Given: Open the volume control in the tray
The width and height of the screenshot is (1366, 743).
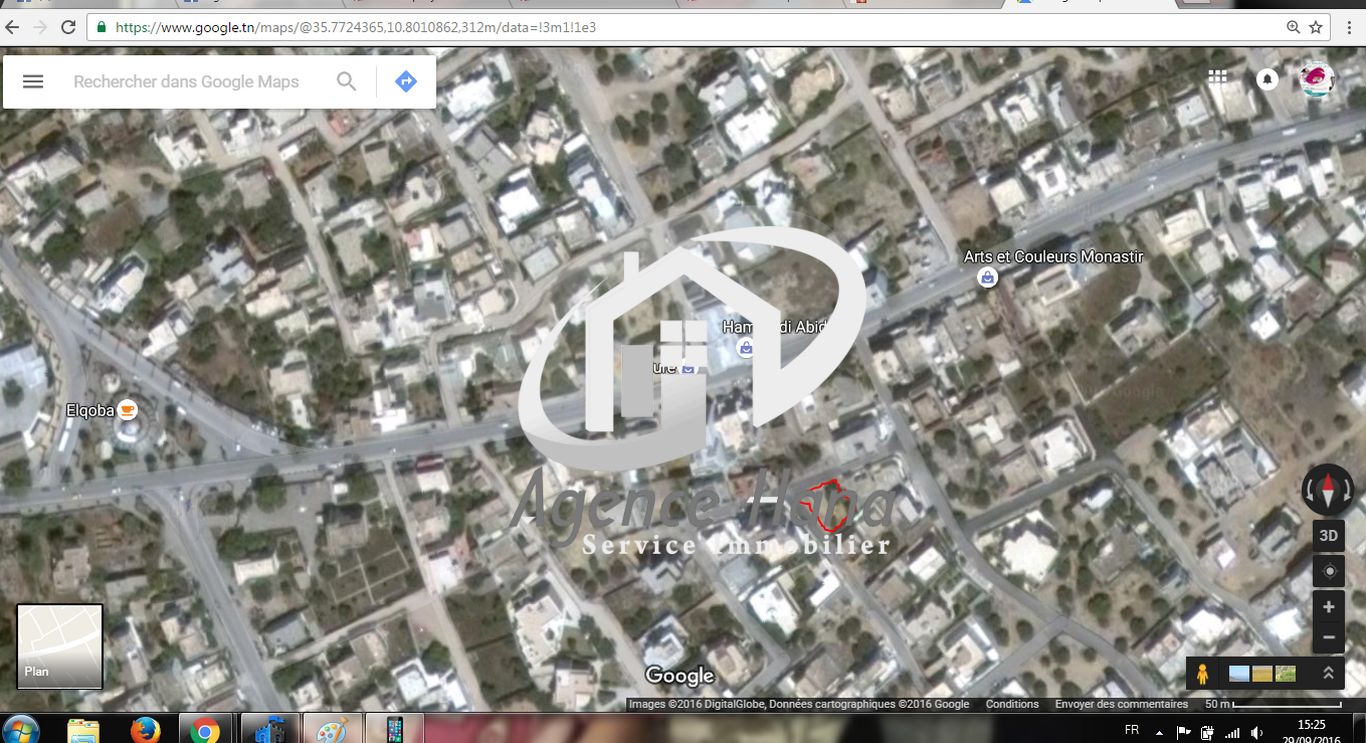Looking at the screenshot, I should pyautogui.click(x=1257, y=732).
